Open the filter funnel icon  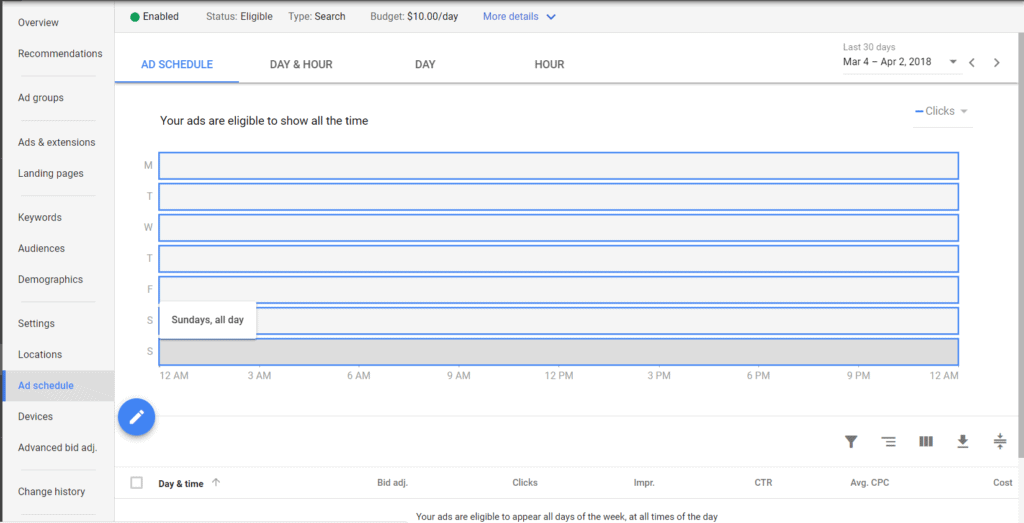click(x=851, y=442)
